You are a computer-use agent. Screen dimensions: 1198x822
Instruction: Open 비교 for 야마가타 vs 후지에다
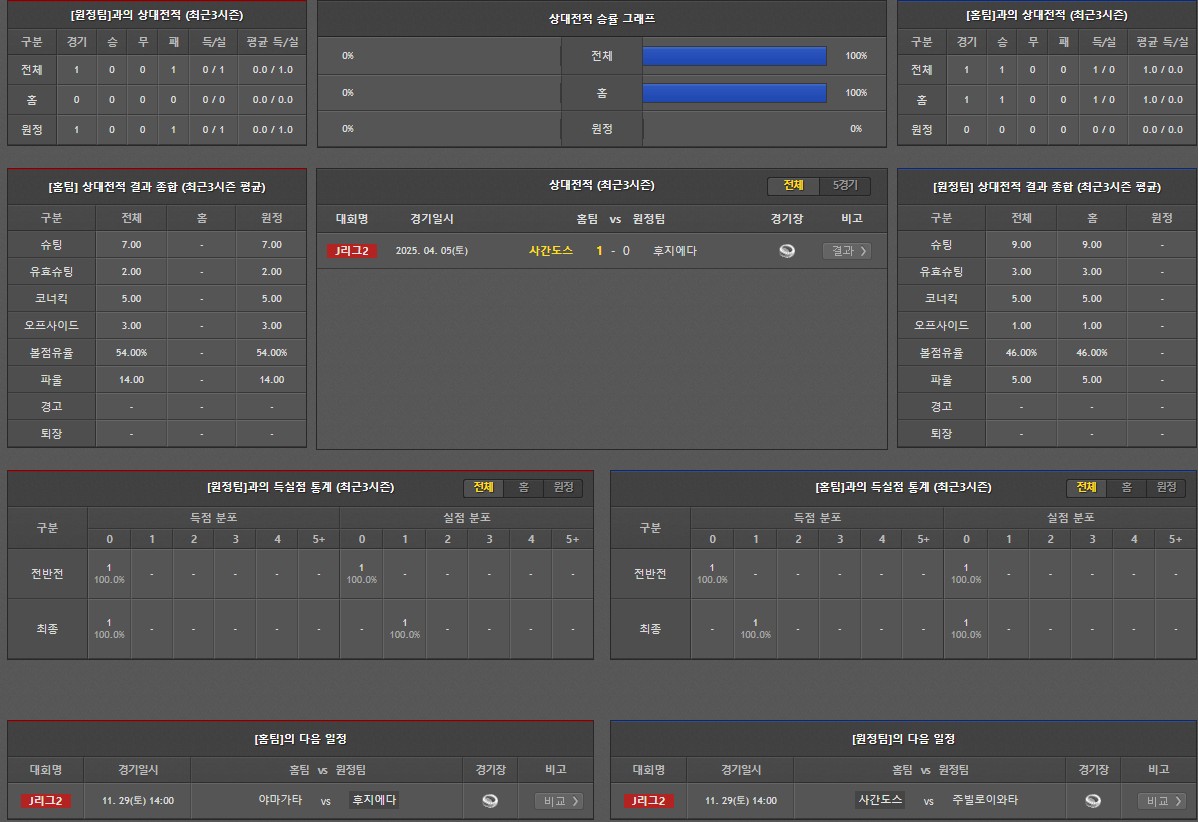(559, 800)
